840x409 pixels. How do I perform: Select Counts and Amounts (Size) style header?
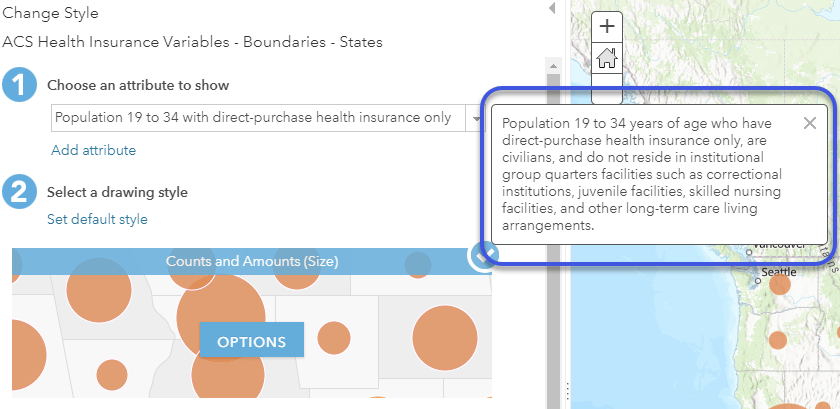coord(252,262)
